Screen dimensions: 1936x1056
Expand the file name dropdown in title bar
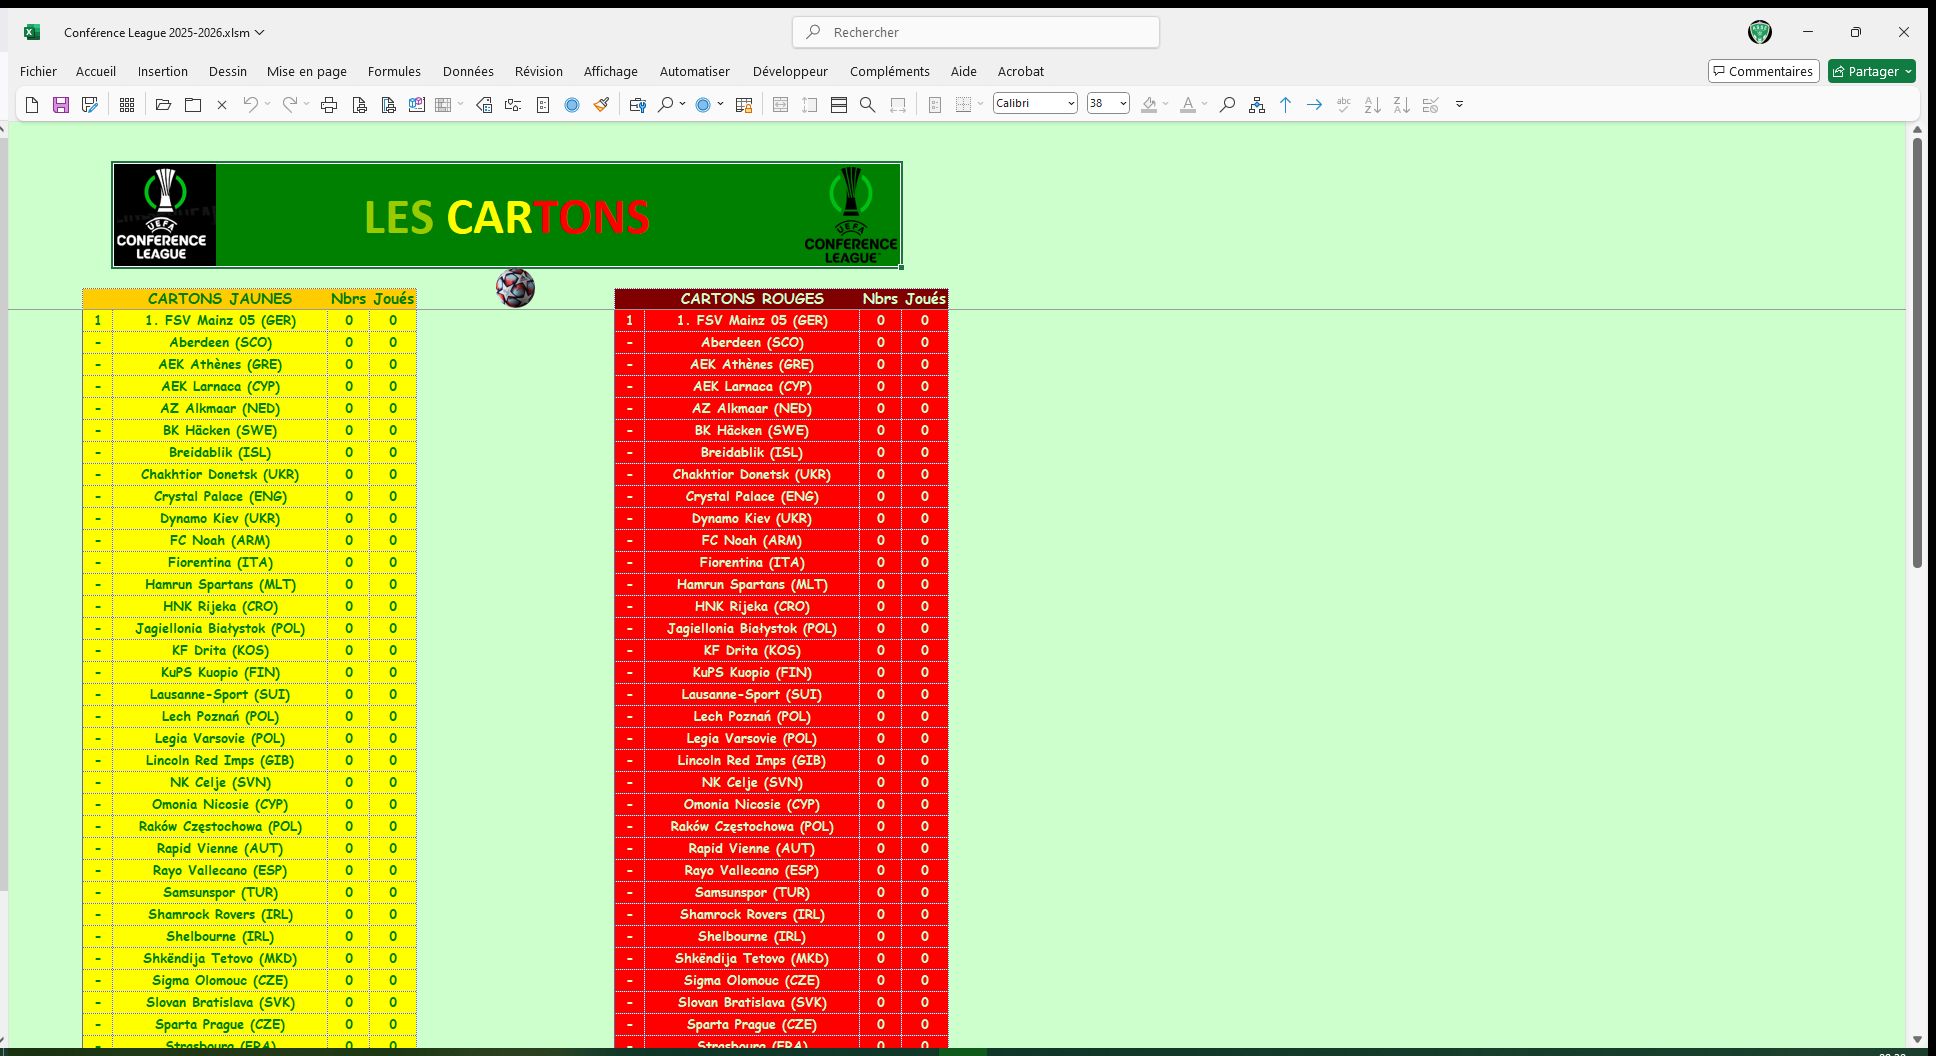point(260,32)
